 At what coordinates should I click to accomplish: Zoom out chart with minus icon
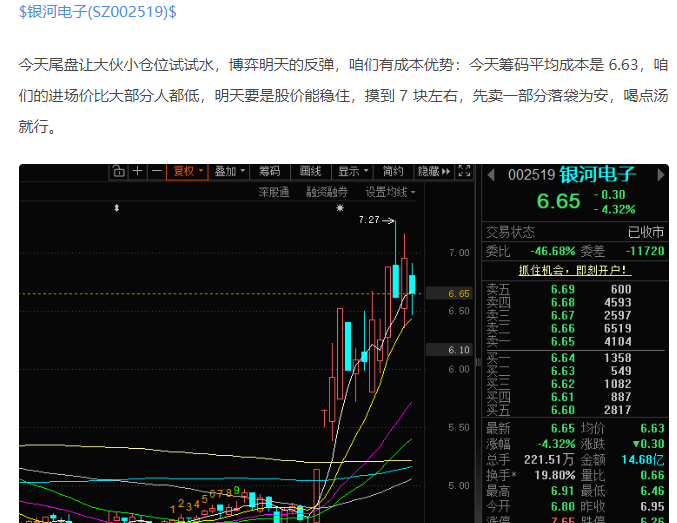156,171
